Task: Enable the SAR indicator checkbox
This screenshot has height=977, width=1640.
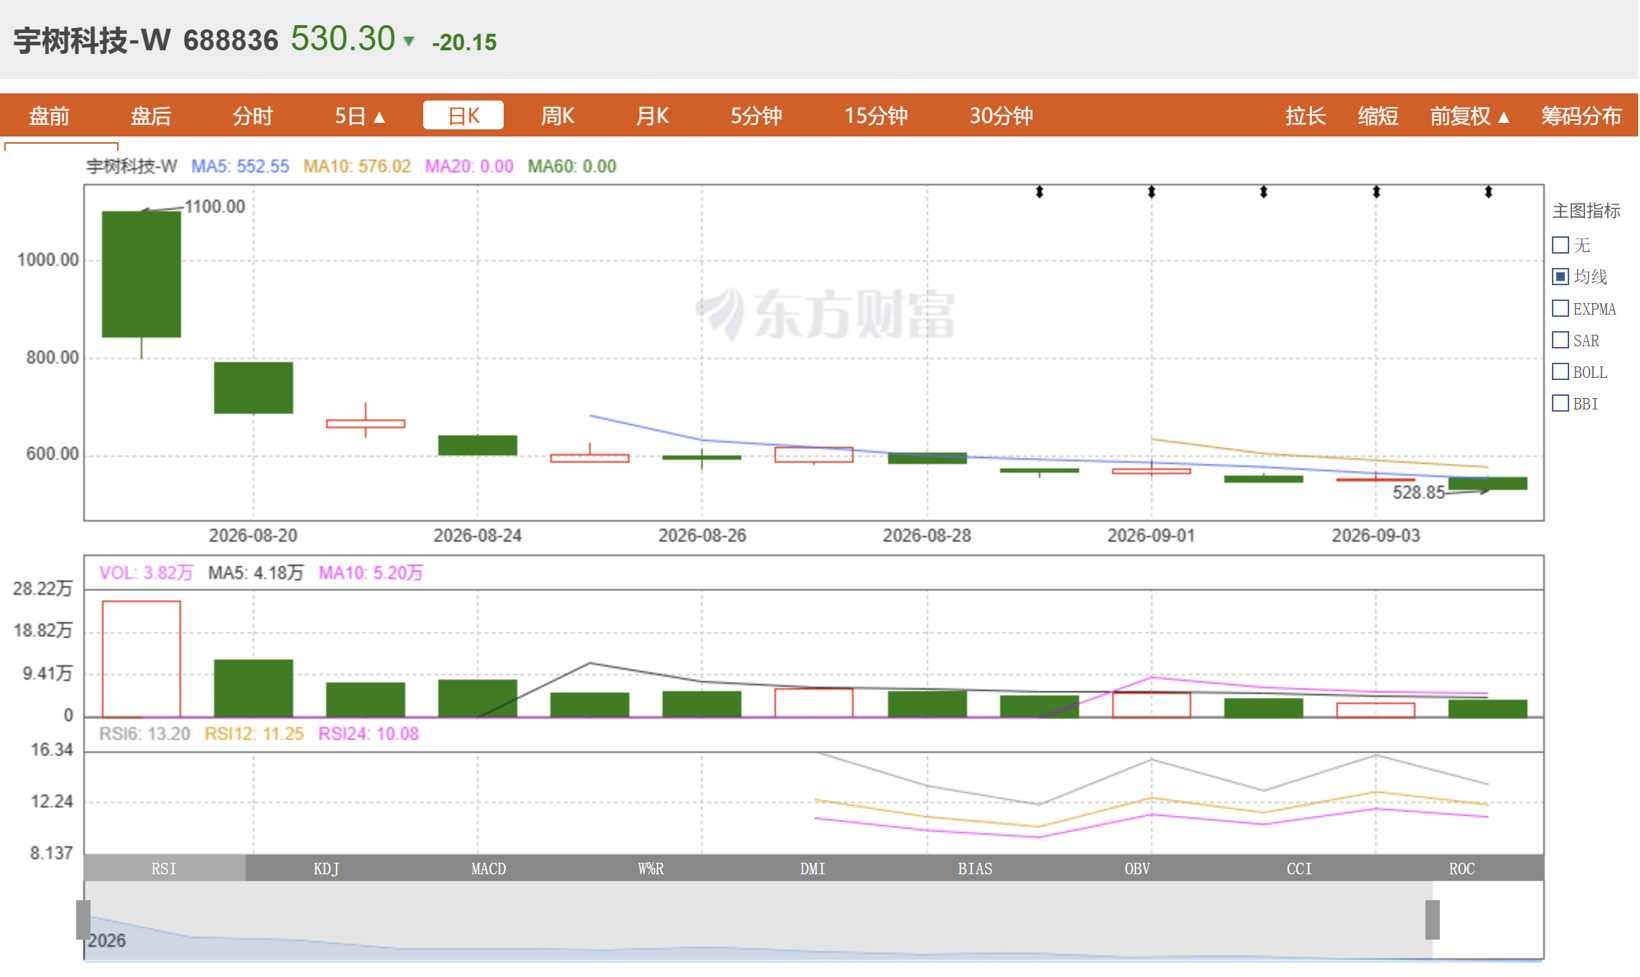Action: [x=1560, y=340]
